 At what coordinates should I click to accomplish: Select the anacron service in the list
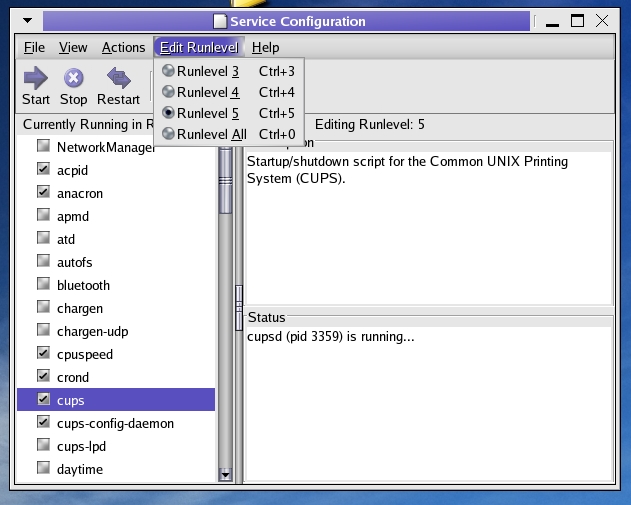[x=80, y=193]
